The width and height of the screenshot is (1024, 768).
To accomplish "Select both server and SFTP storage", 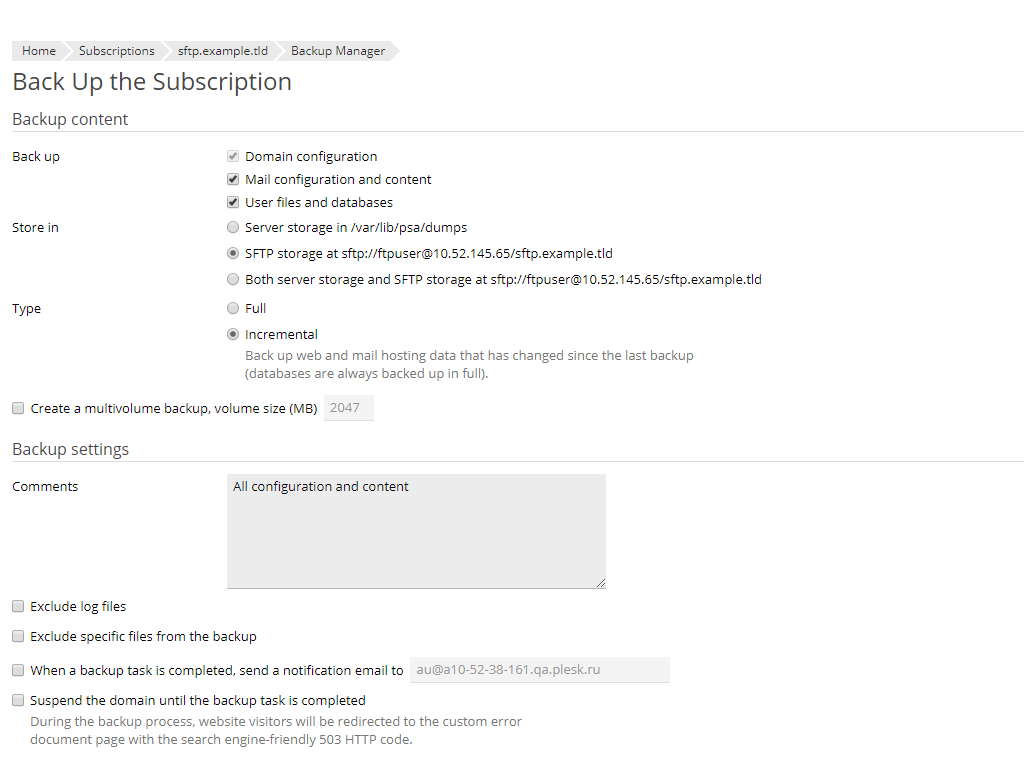I will (x=233, y=280).
